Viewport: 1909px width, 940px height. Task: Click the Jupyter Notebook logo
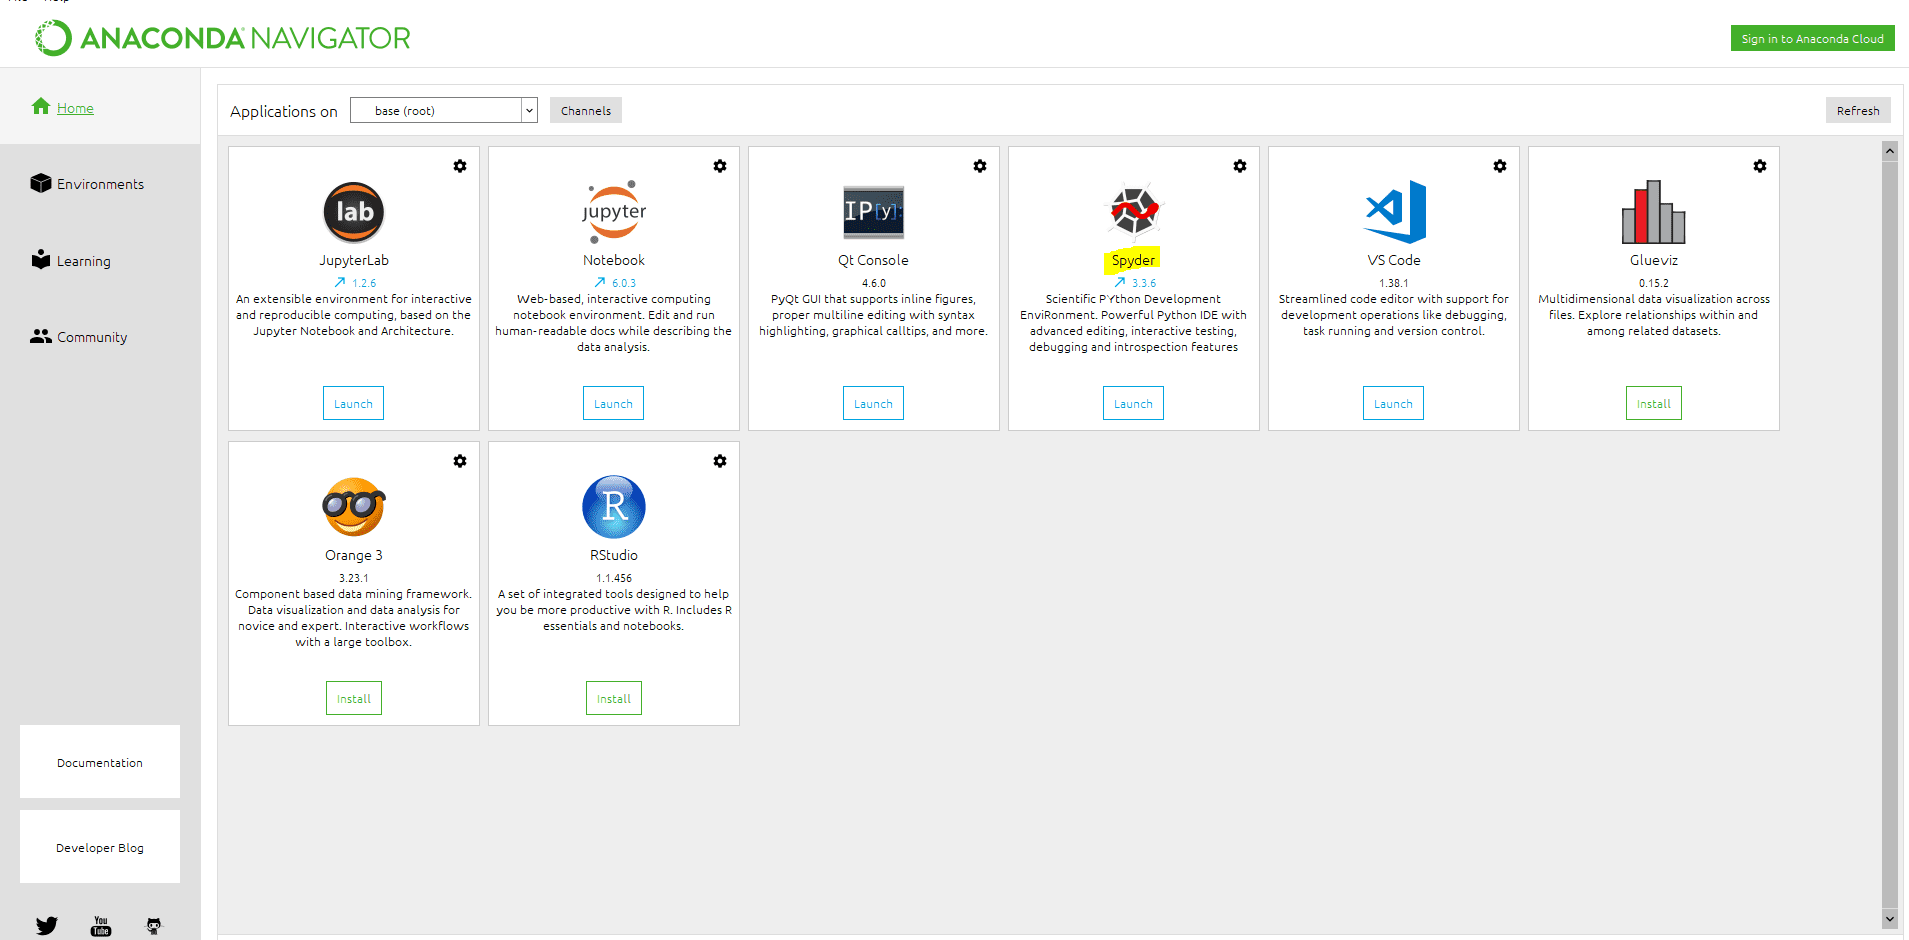coord(614,212)
